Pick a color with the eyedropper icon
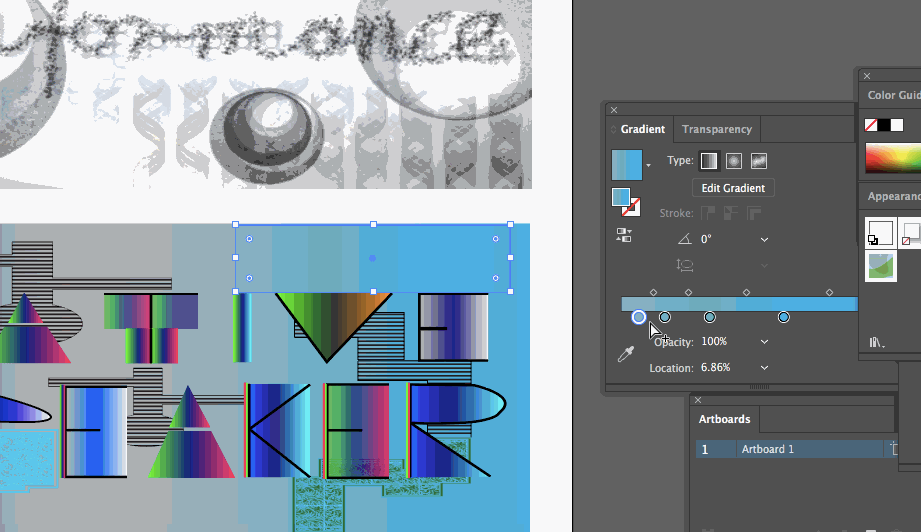Image resolution: width=921 pixels, height=532 pixels. click(626, 354)
